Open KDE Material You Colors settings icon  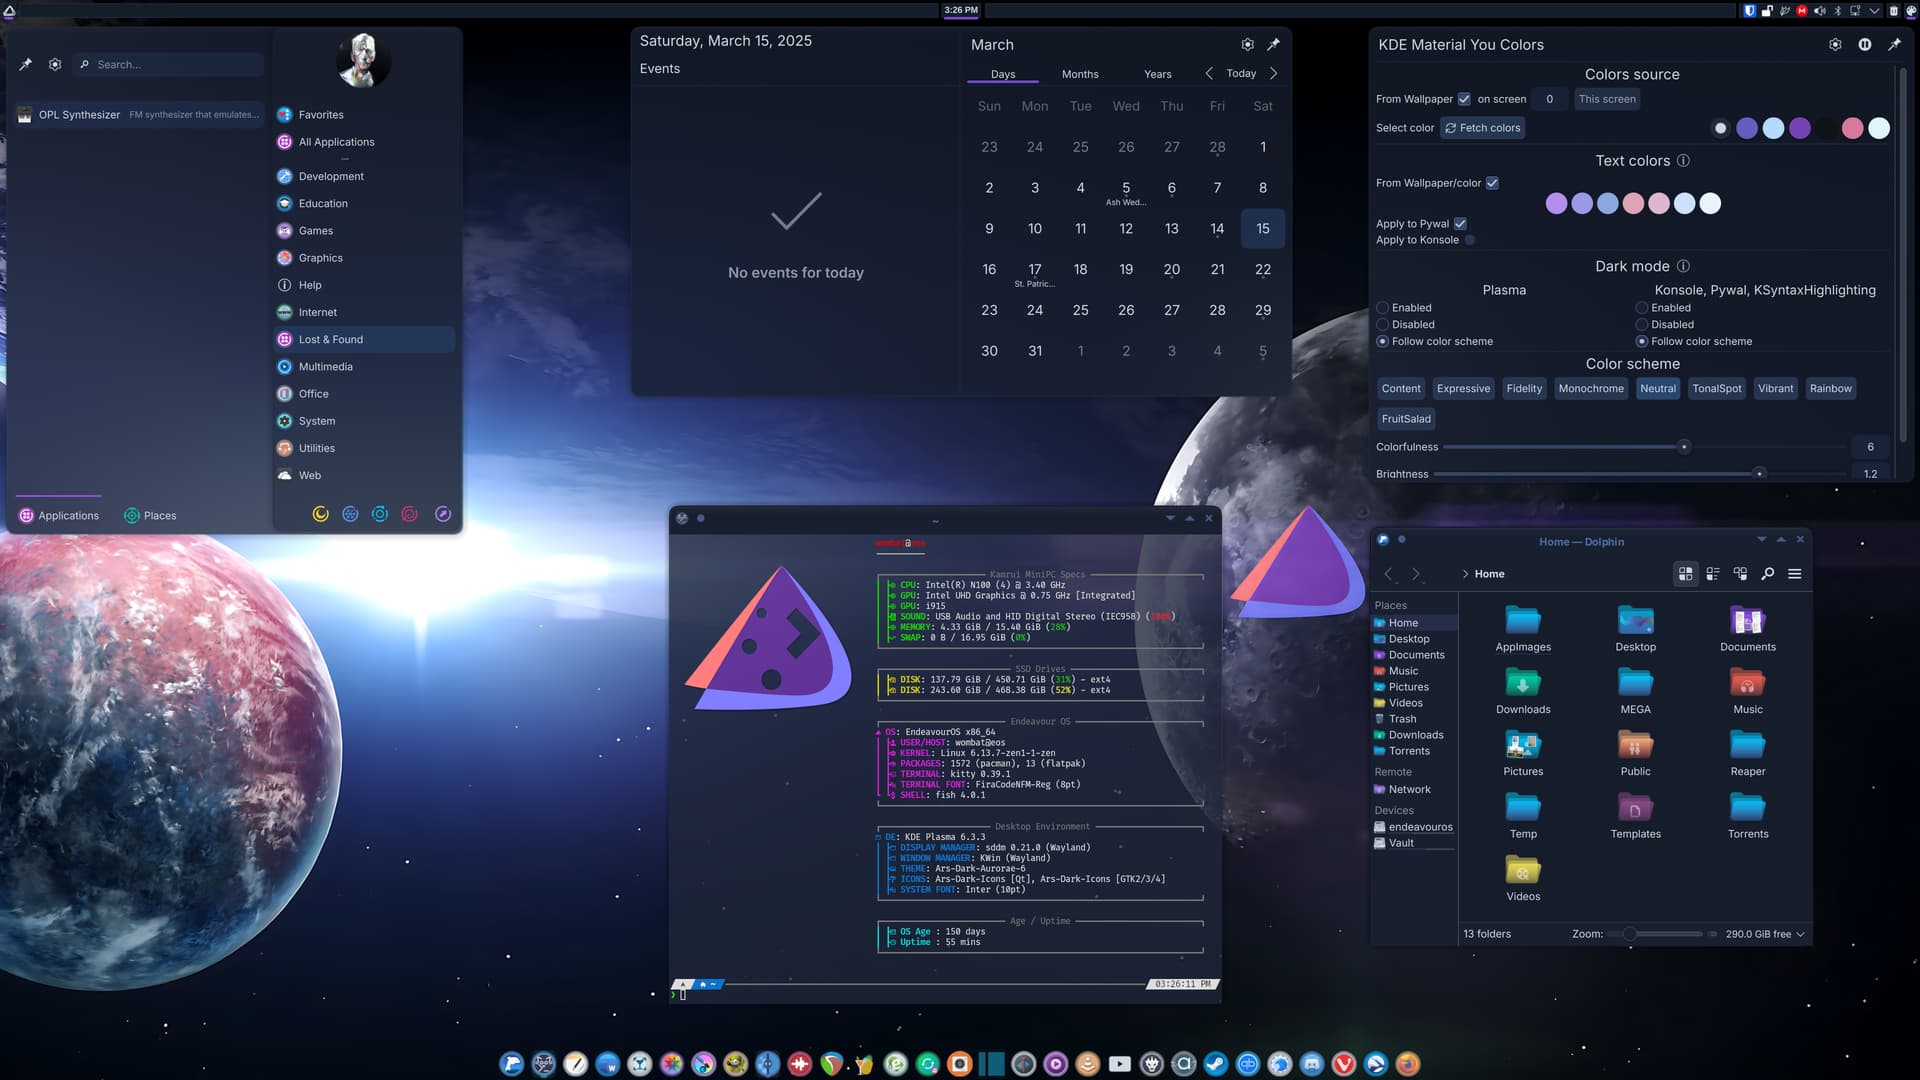click(x=1835, y=44)
